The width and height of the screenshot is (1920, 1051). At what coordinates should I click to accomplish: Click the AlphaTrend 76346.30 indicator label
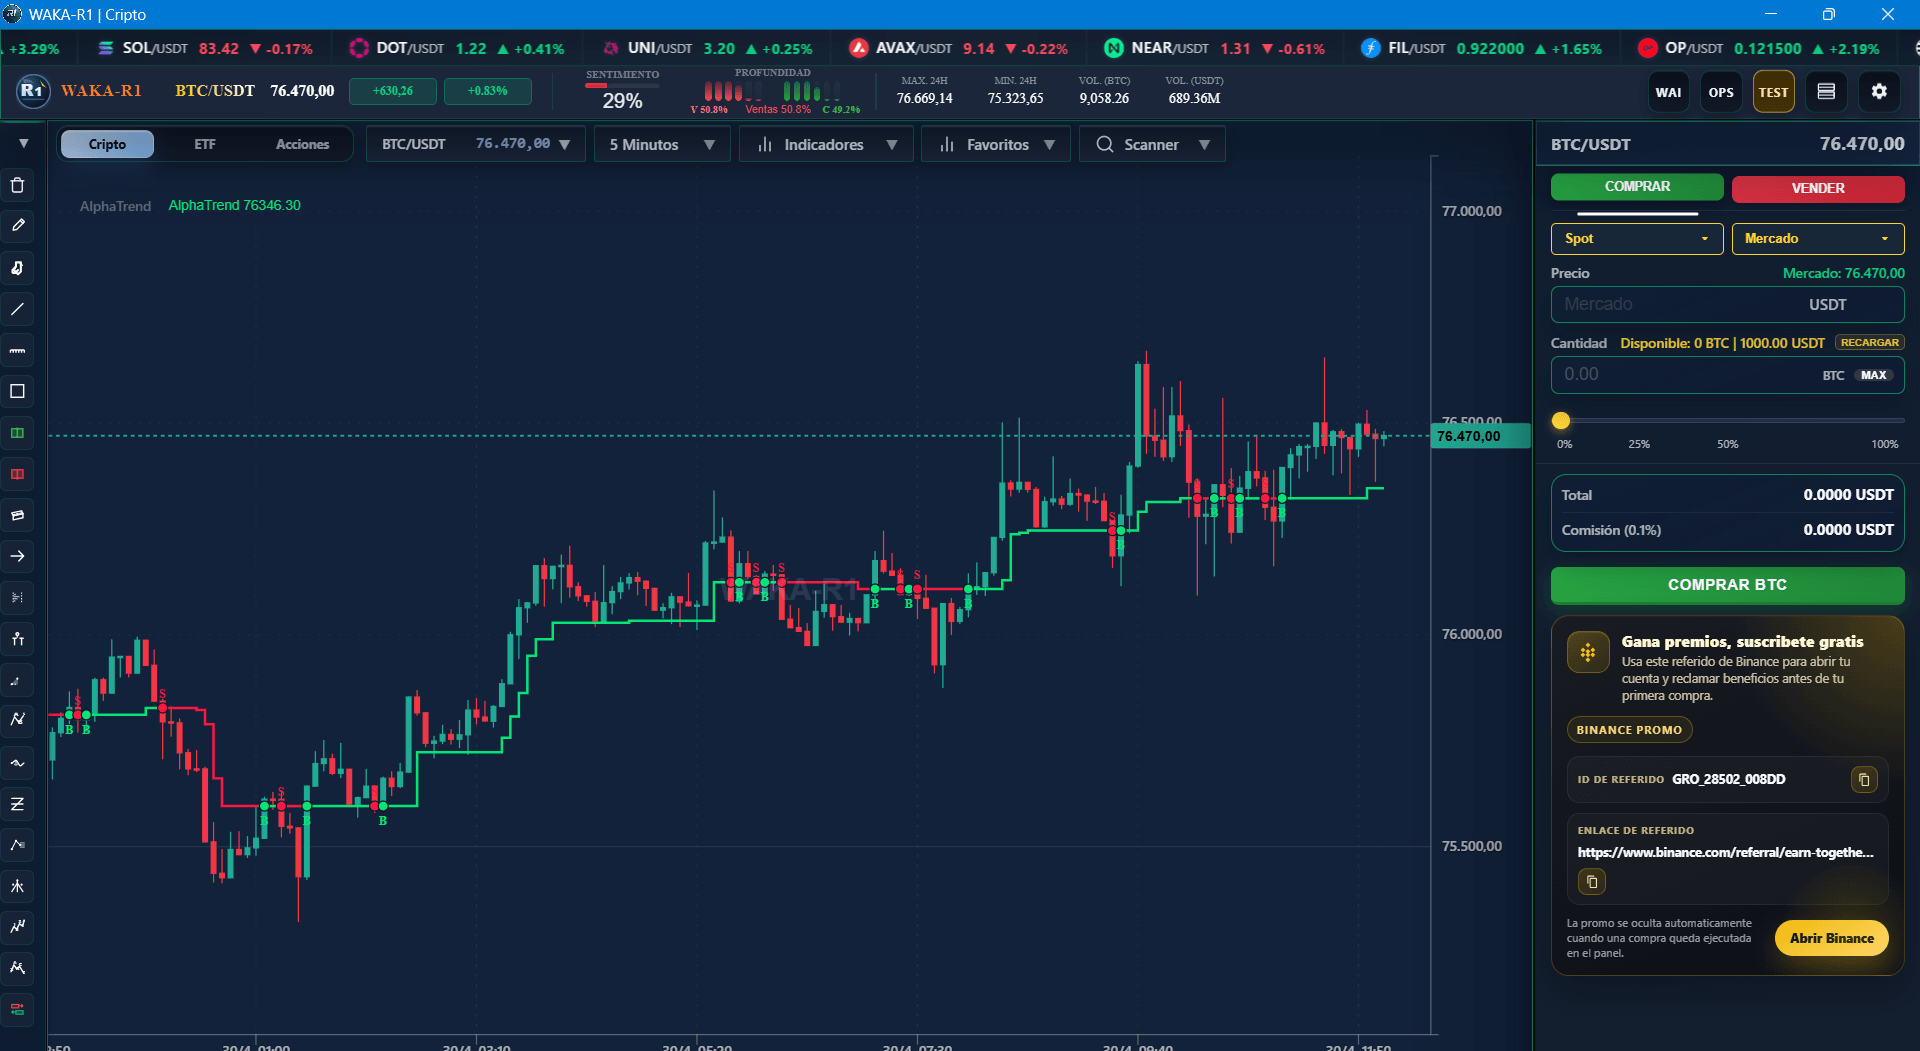coord(234,205)
